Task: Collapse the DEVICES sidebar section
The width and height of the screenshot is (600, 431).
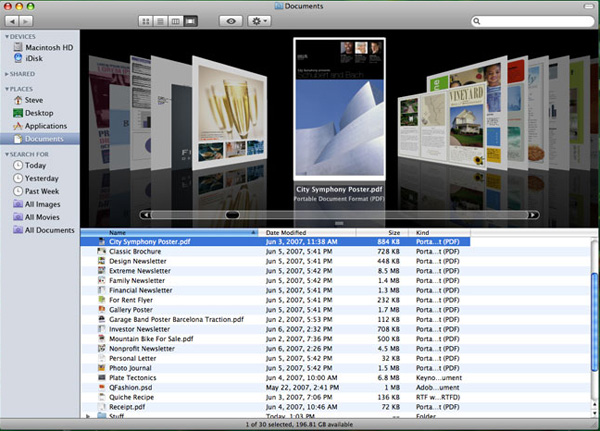Action: pos(7,37)
